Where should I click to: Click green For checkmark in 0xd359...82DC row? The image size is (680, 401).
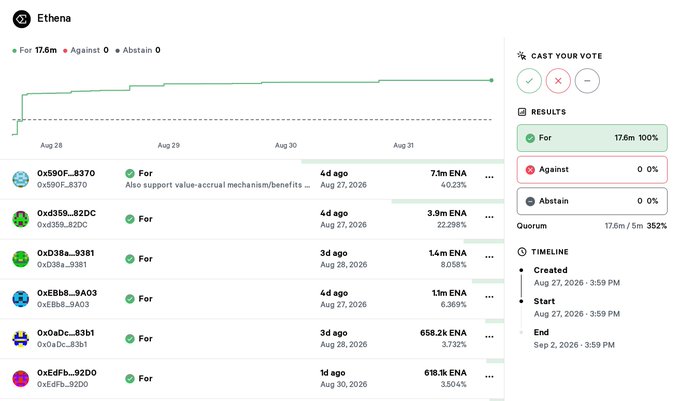[x=130, y=219]
